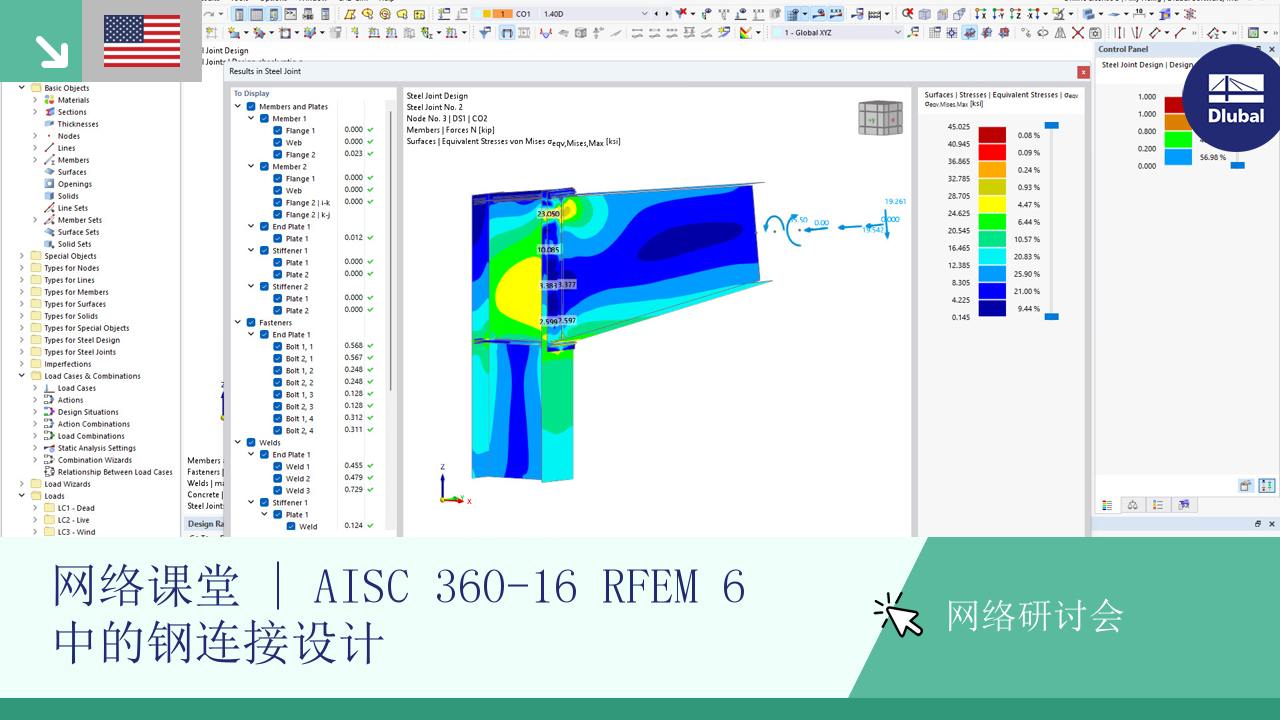The height and width of the screenshot is (720, 1280).
Task: Toggle the Bolt 2, 4 checkbox
Action: pos(277,431)
